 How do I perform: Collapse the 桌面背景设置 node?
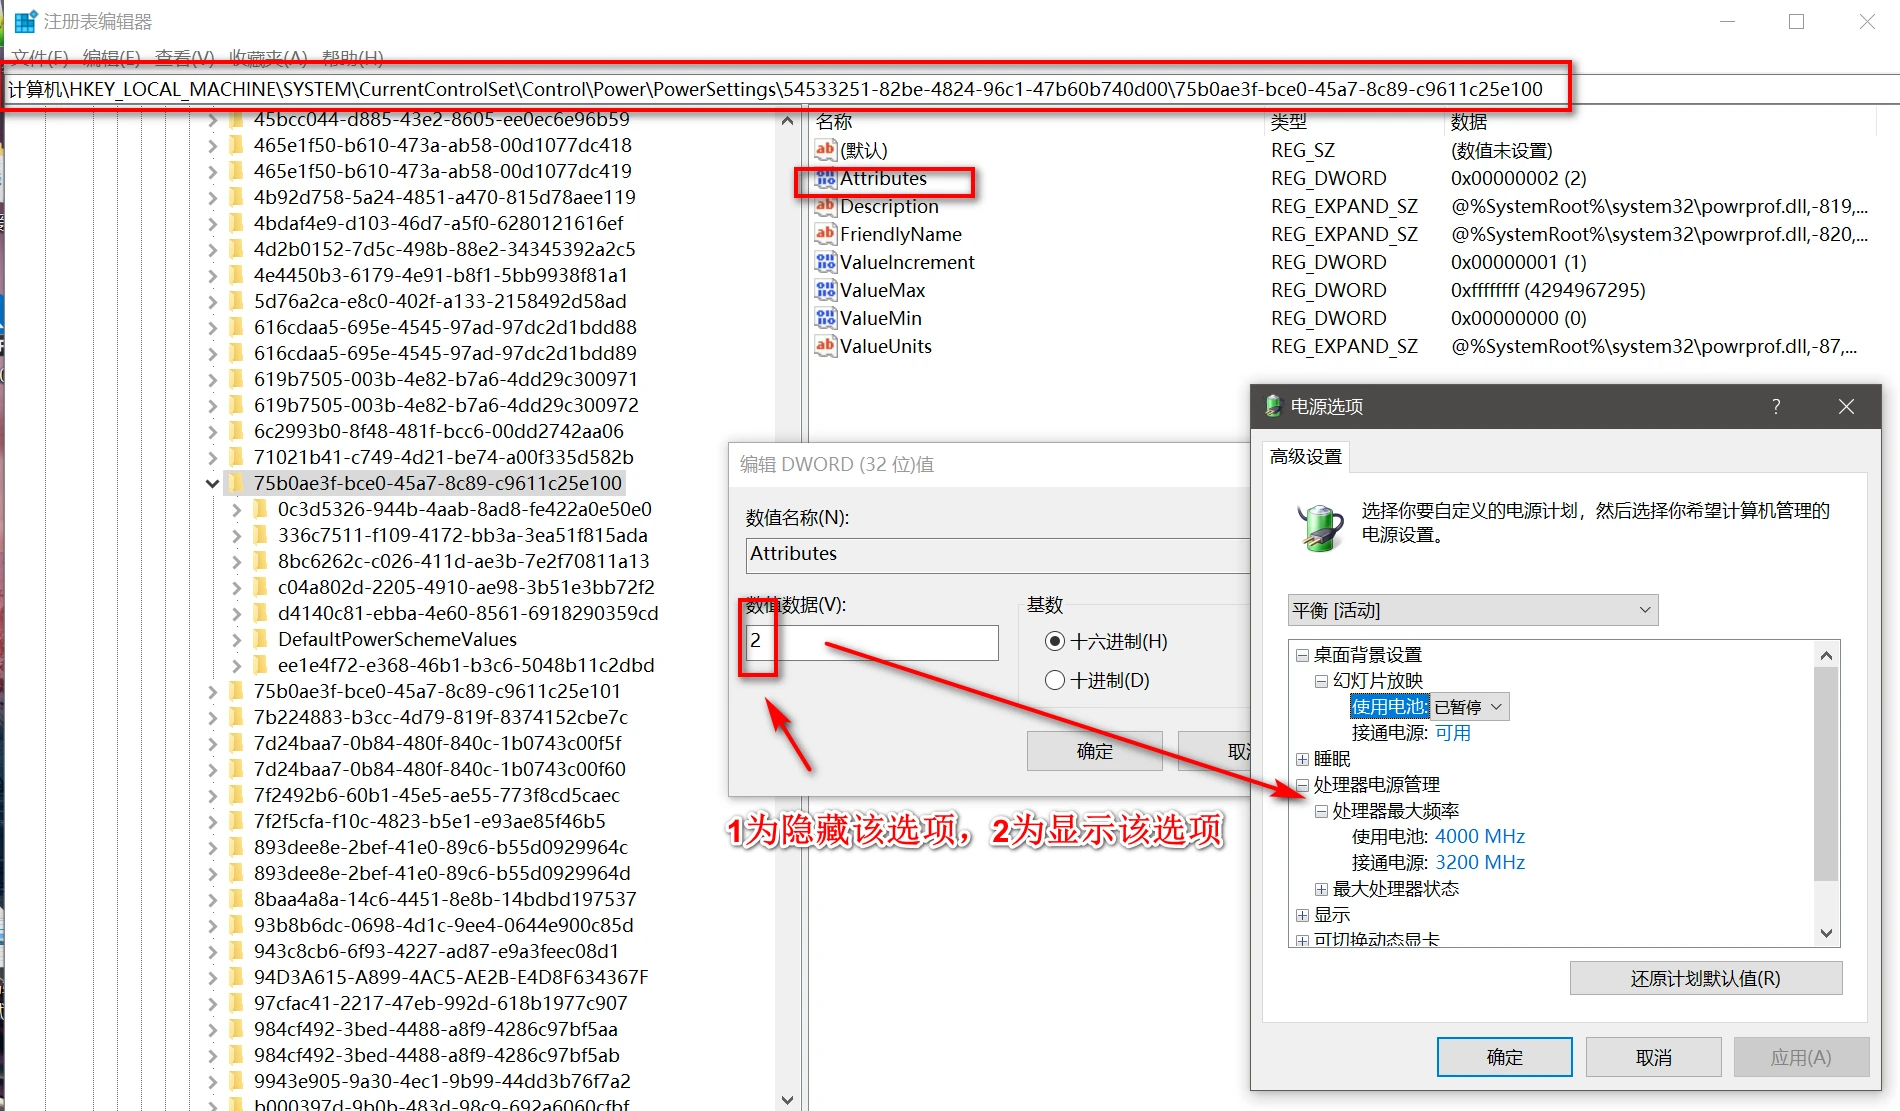1302,655
